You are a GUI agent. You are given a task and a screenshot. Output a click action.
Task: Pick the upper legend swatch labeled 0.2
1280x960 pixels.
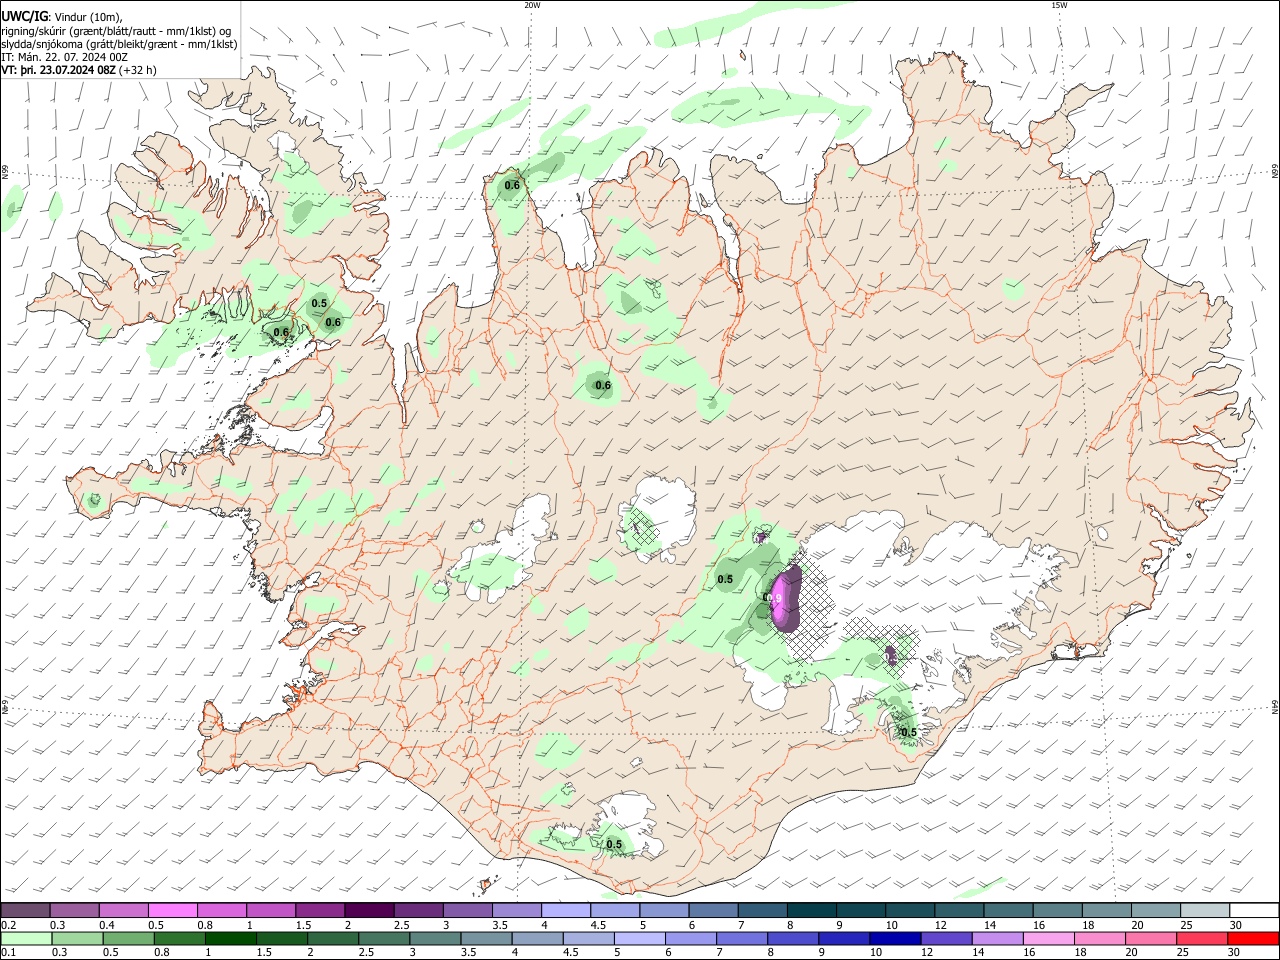click(x=25, y=910)
